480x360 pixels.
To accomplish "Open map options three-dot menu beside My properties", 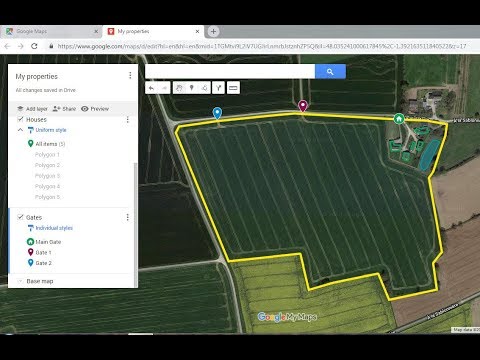I will coord(130,76).
